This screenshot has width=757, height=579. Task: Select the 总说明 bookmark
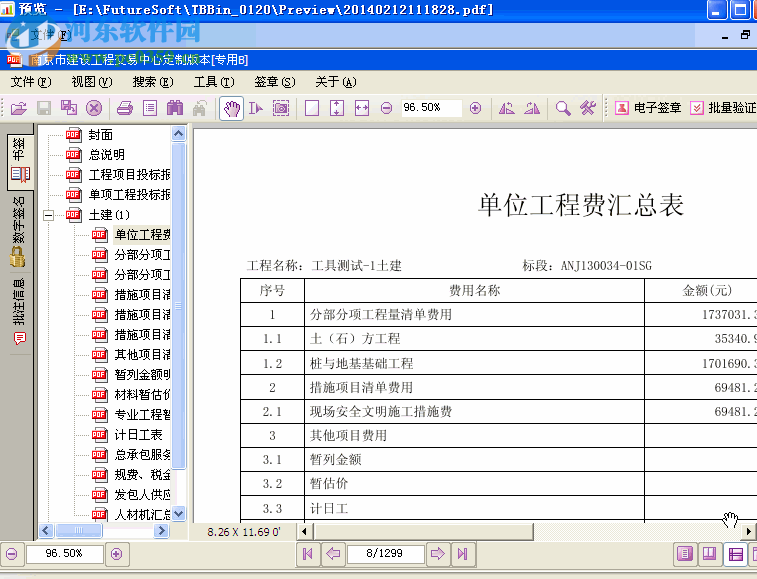(107, 155)
